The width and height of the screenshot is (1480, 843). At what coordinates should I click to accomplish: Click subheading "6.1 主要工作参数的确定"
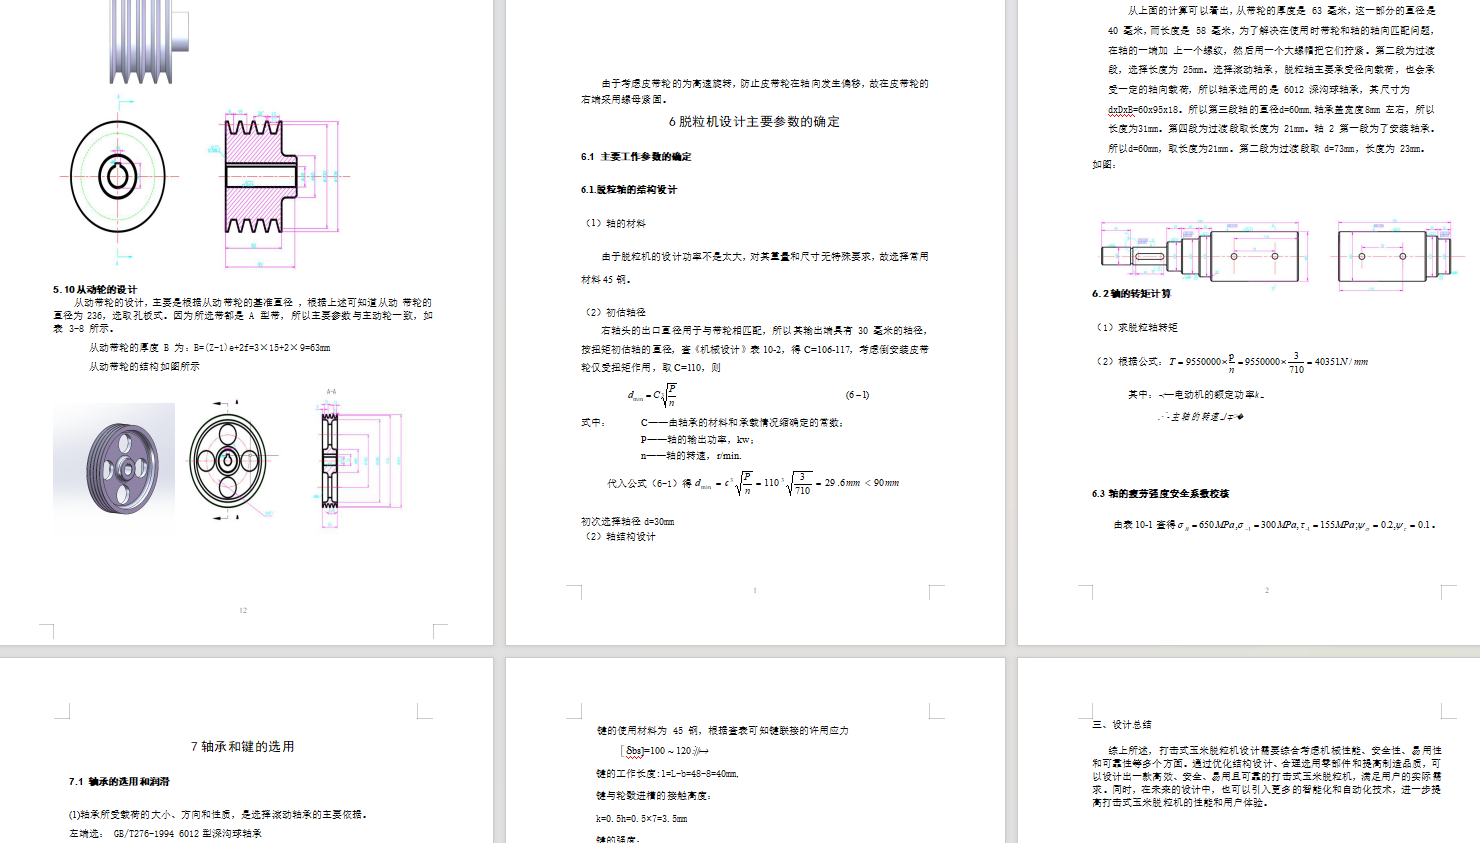point(636,157)
